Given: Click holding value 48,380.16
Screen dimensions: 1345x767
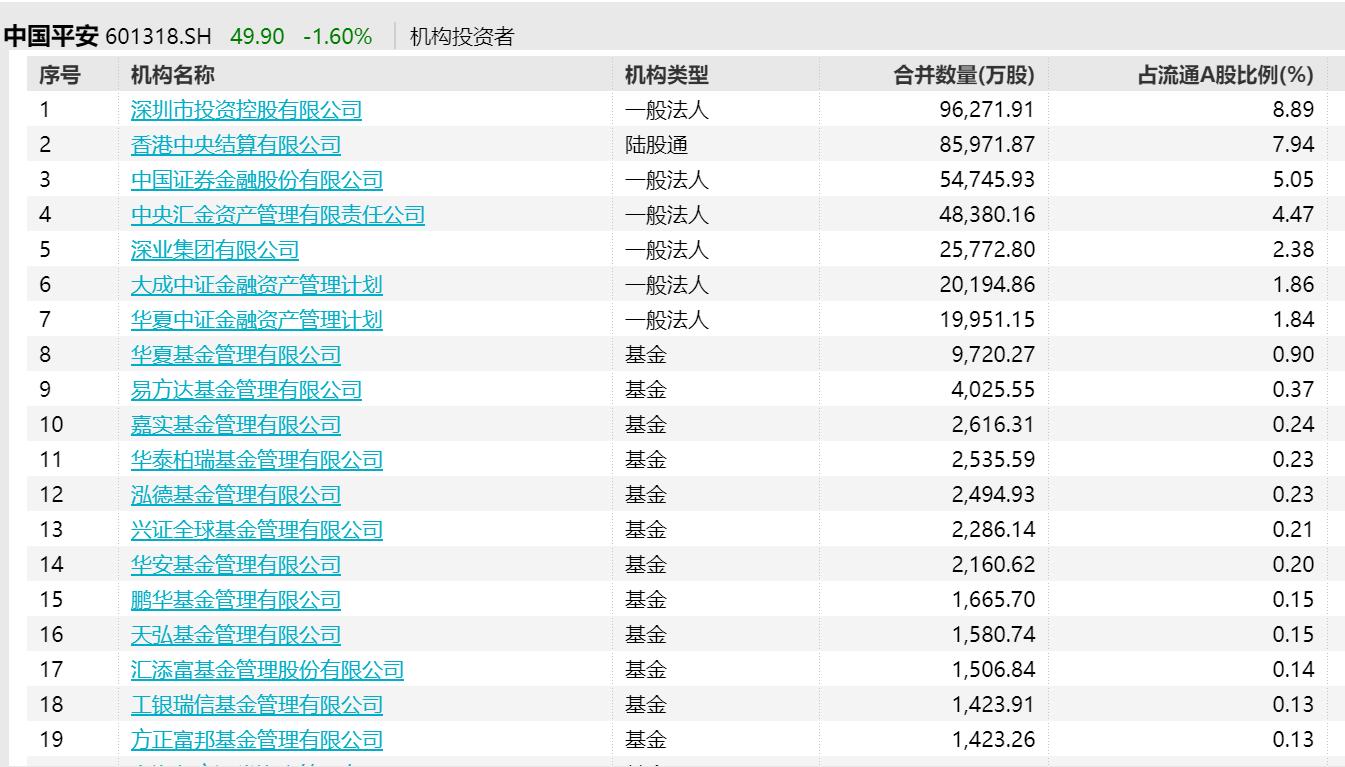Looking at the screenshot, I should pyautogui.click(x=985, y=215).
